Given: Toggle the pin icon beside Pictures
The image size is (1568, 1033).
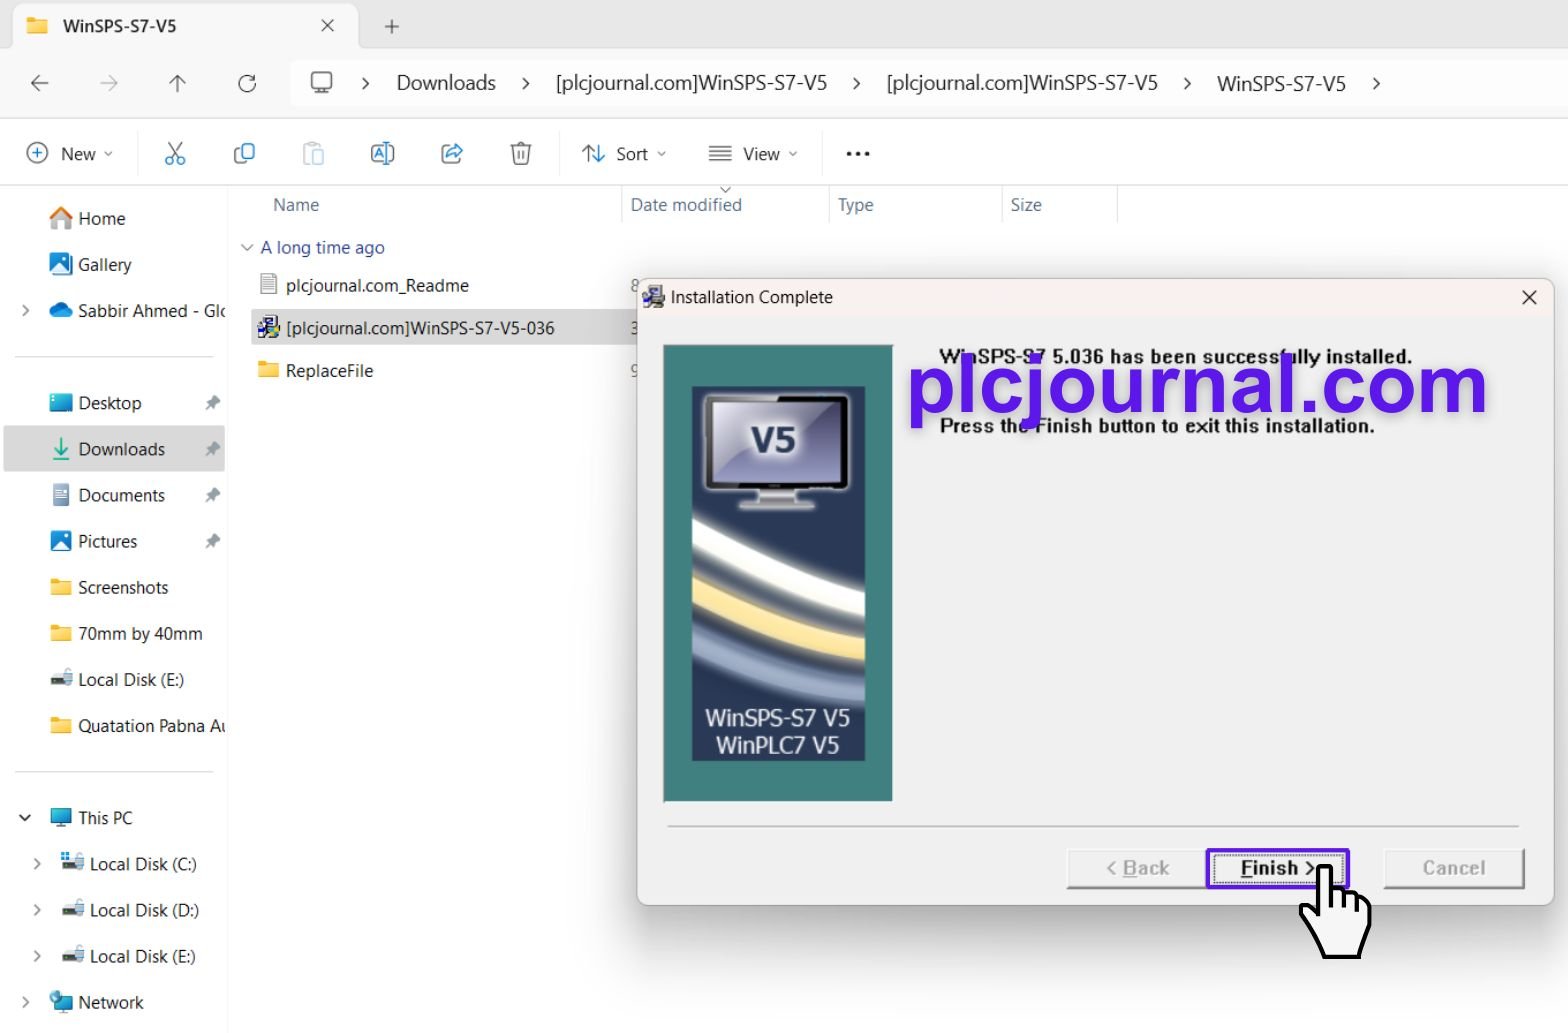Looking at the screenshot, I should pos(212,540).
